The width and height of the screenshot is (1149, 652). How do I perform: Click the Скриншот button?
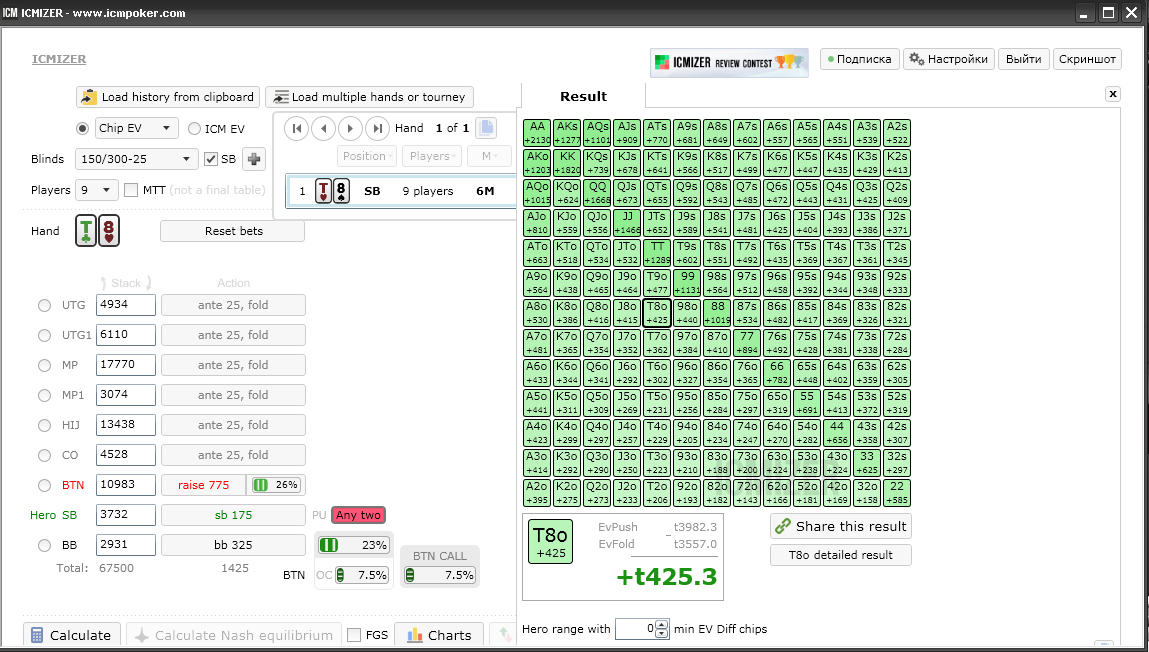[1087, 59]
